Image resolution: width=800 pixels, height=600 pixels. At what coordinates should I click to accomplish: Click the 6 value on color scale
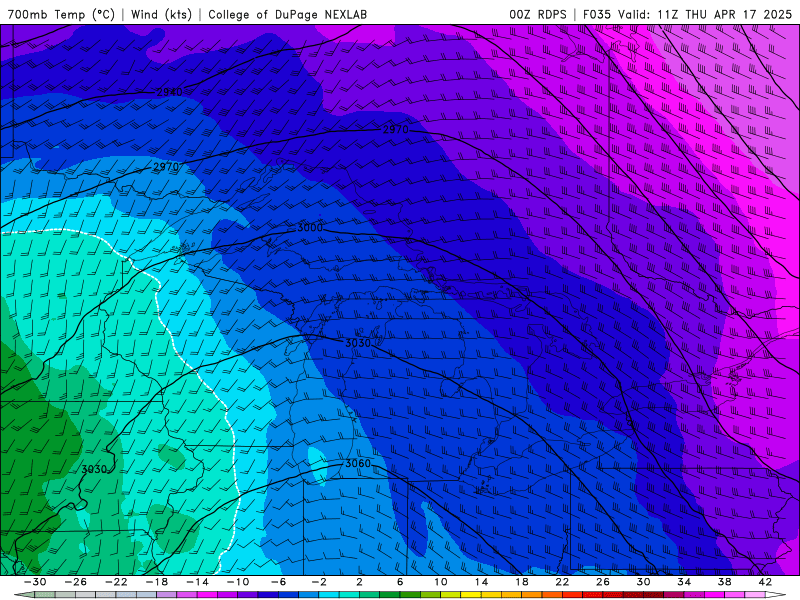pyautogui.click(x=401, y=582)
